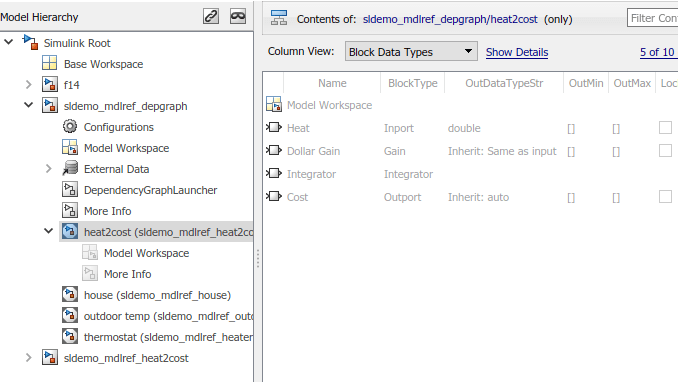Screen dimensions: 678x382
Task: Click the Cost block icon
Action: [x=274, y=196]
